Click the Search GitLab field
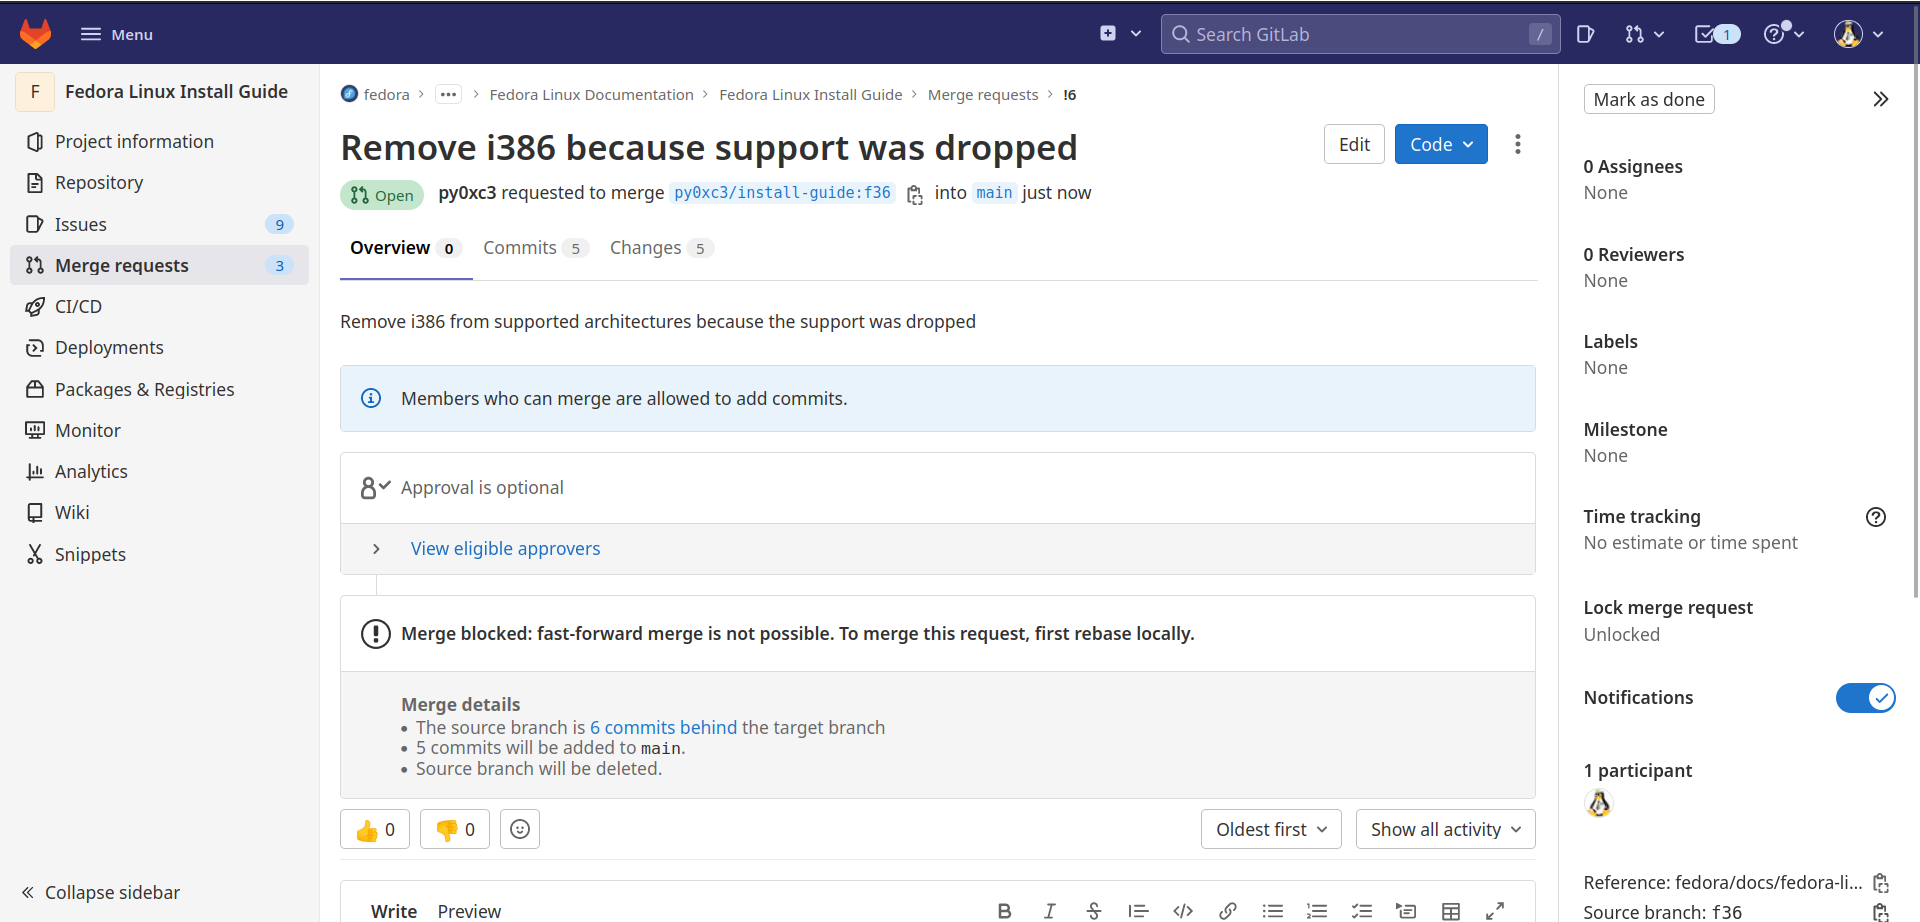 tap(1360, 34)
